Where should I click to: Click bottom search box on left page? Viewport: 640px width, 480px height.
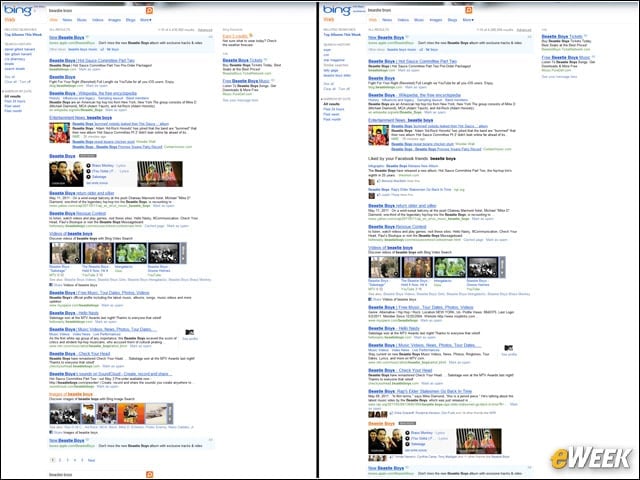click(x=97, y=474)
